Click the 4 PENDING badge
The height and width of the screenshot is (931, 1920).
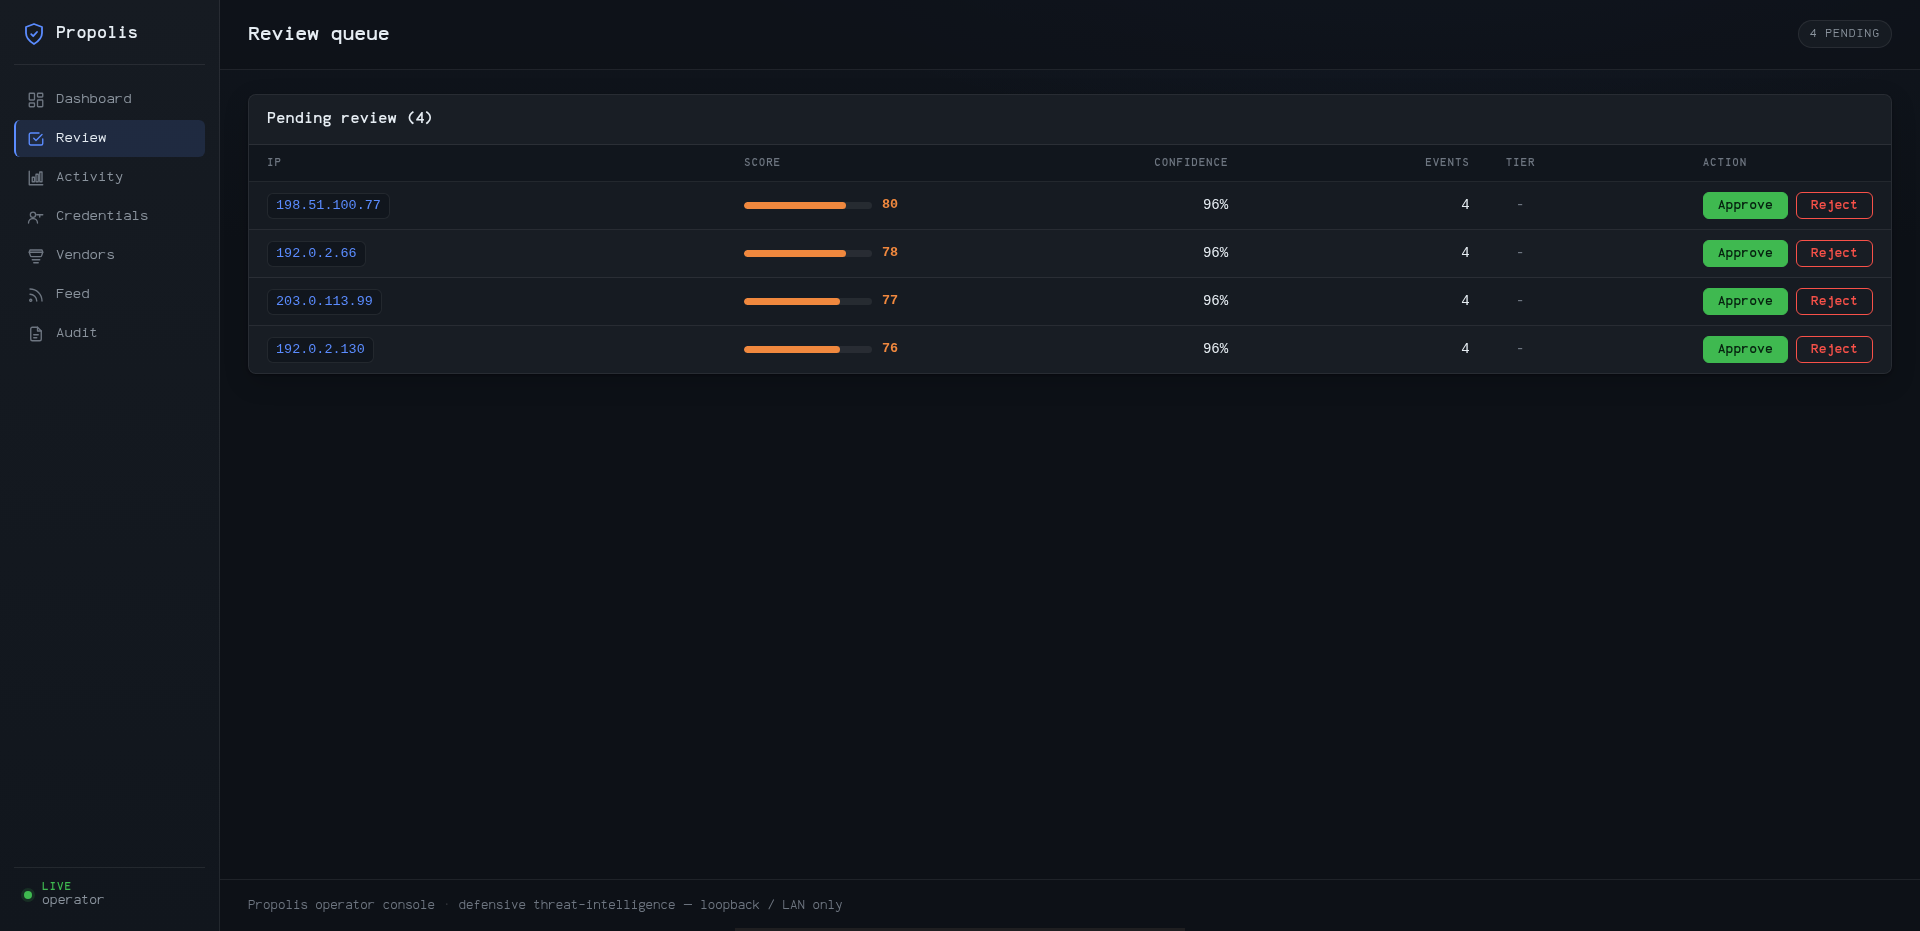(1844, 34)
